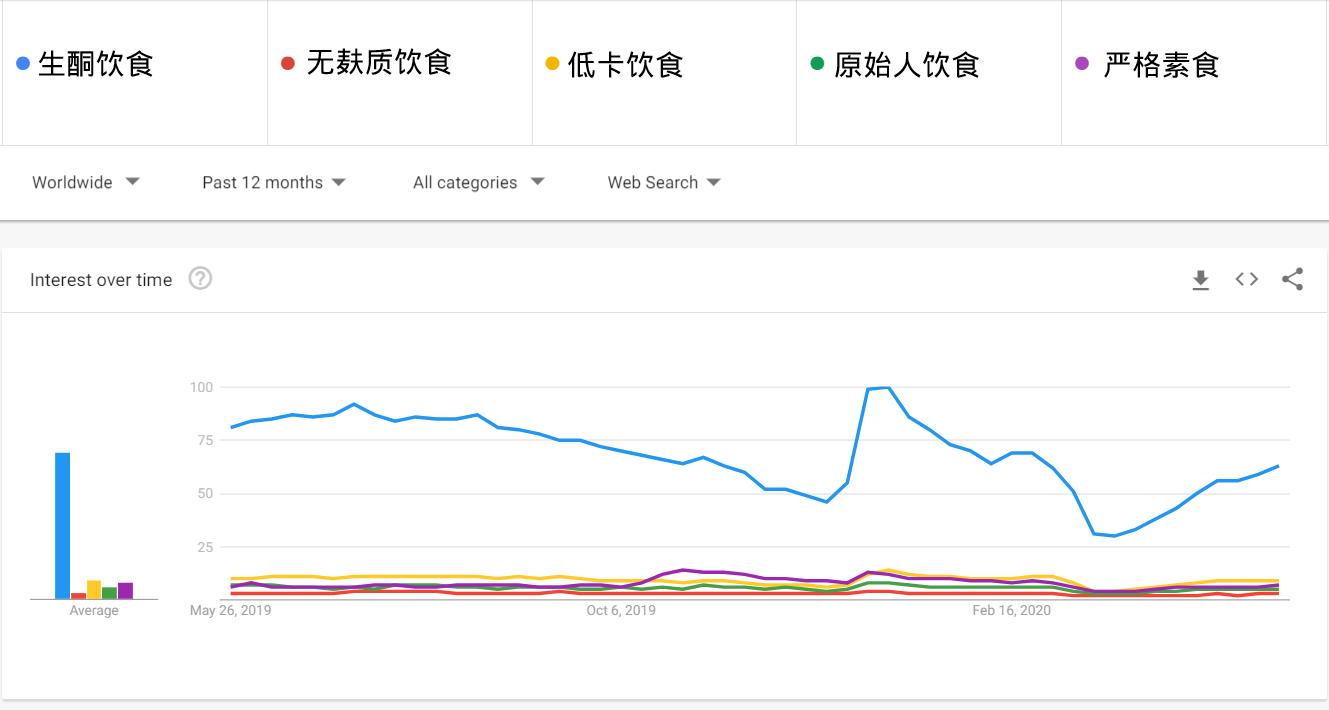Viewport: 1329px width, 710px height.
Task: Click the blue average bar
Action: (62, 526)
